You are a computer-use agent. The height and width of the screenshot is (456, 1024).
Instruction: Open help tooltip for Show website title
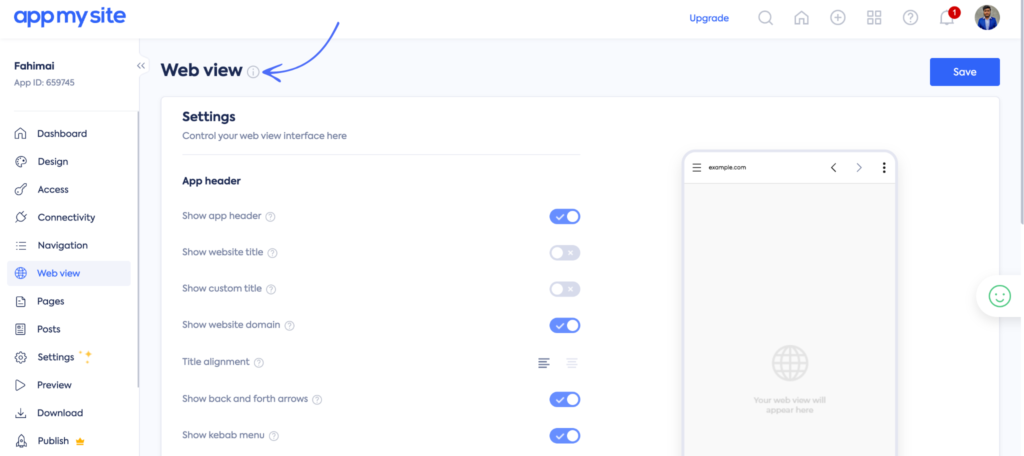(x=273, y=253)
